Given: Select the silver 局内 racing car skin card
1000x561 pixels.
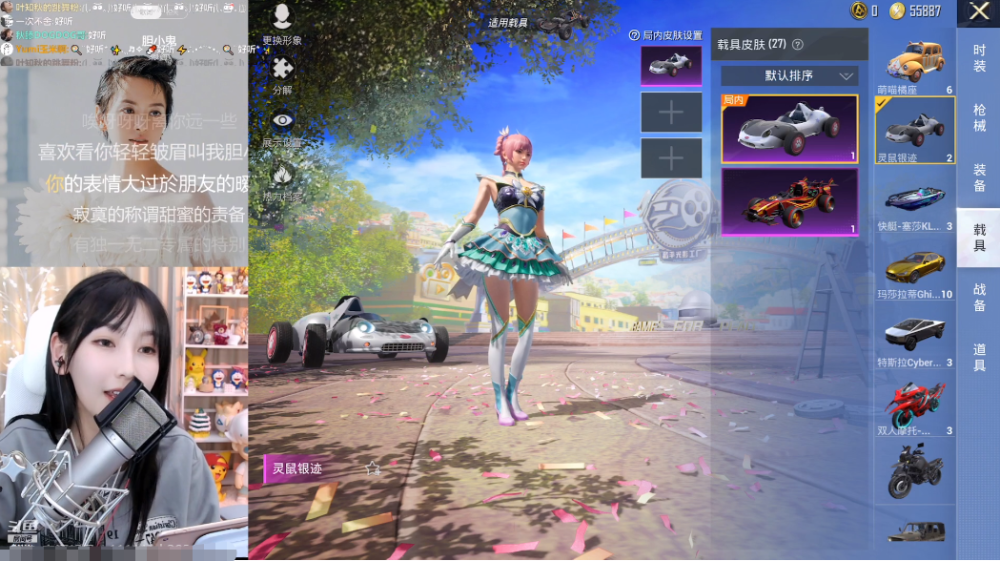Looking at the screenshot, I should point(790,129).
